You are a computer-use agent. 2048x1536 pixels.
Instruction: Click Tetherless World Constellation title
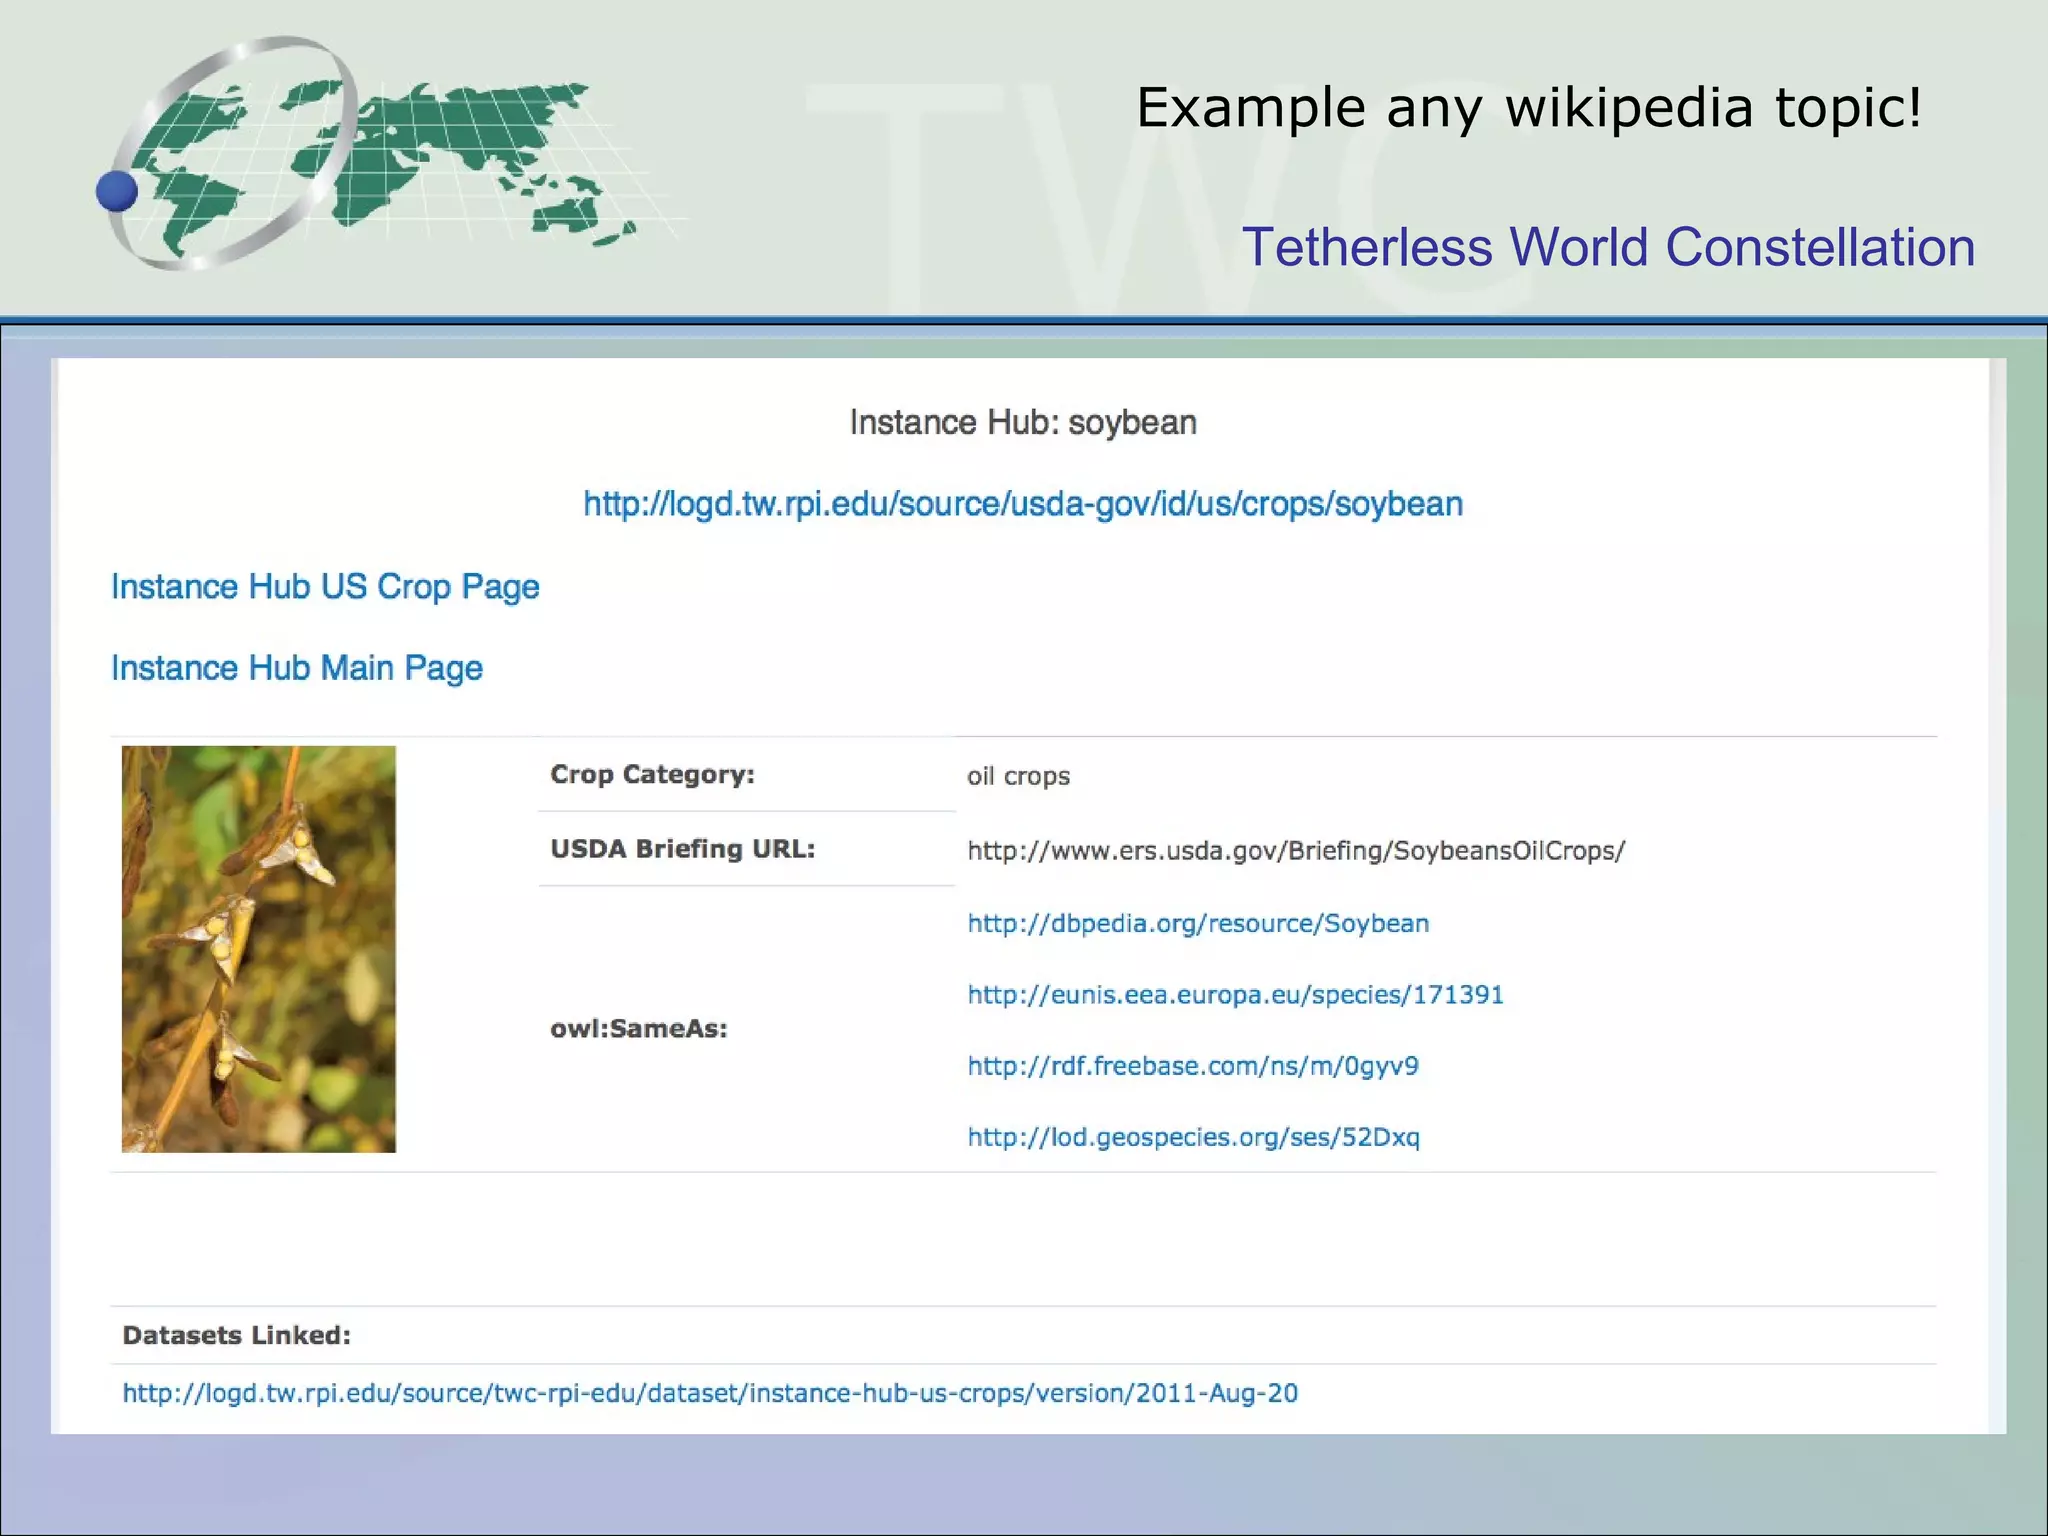click(x=1607, y=247)
